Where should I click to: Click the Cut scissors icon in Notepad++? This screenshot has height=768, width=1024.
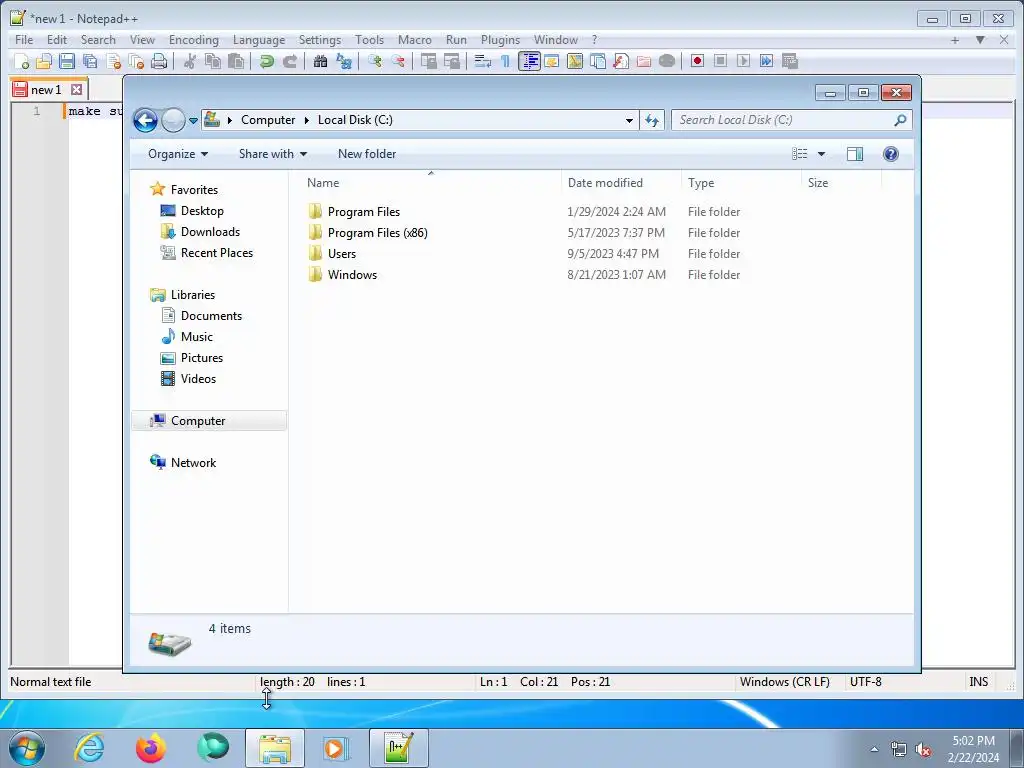click(190, 61)
